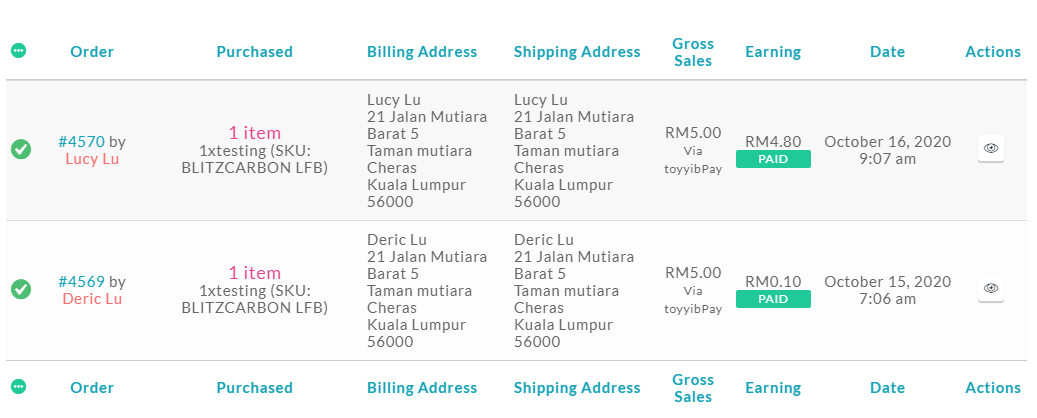
Task: Open order #4569 link
Action: tap(81, 282)
